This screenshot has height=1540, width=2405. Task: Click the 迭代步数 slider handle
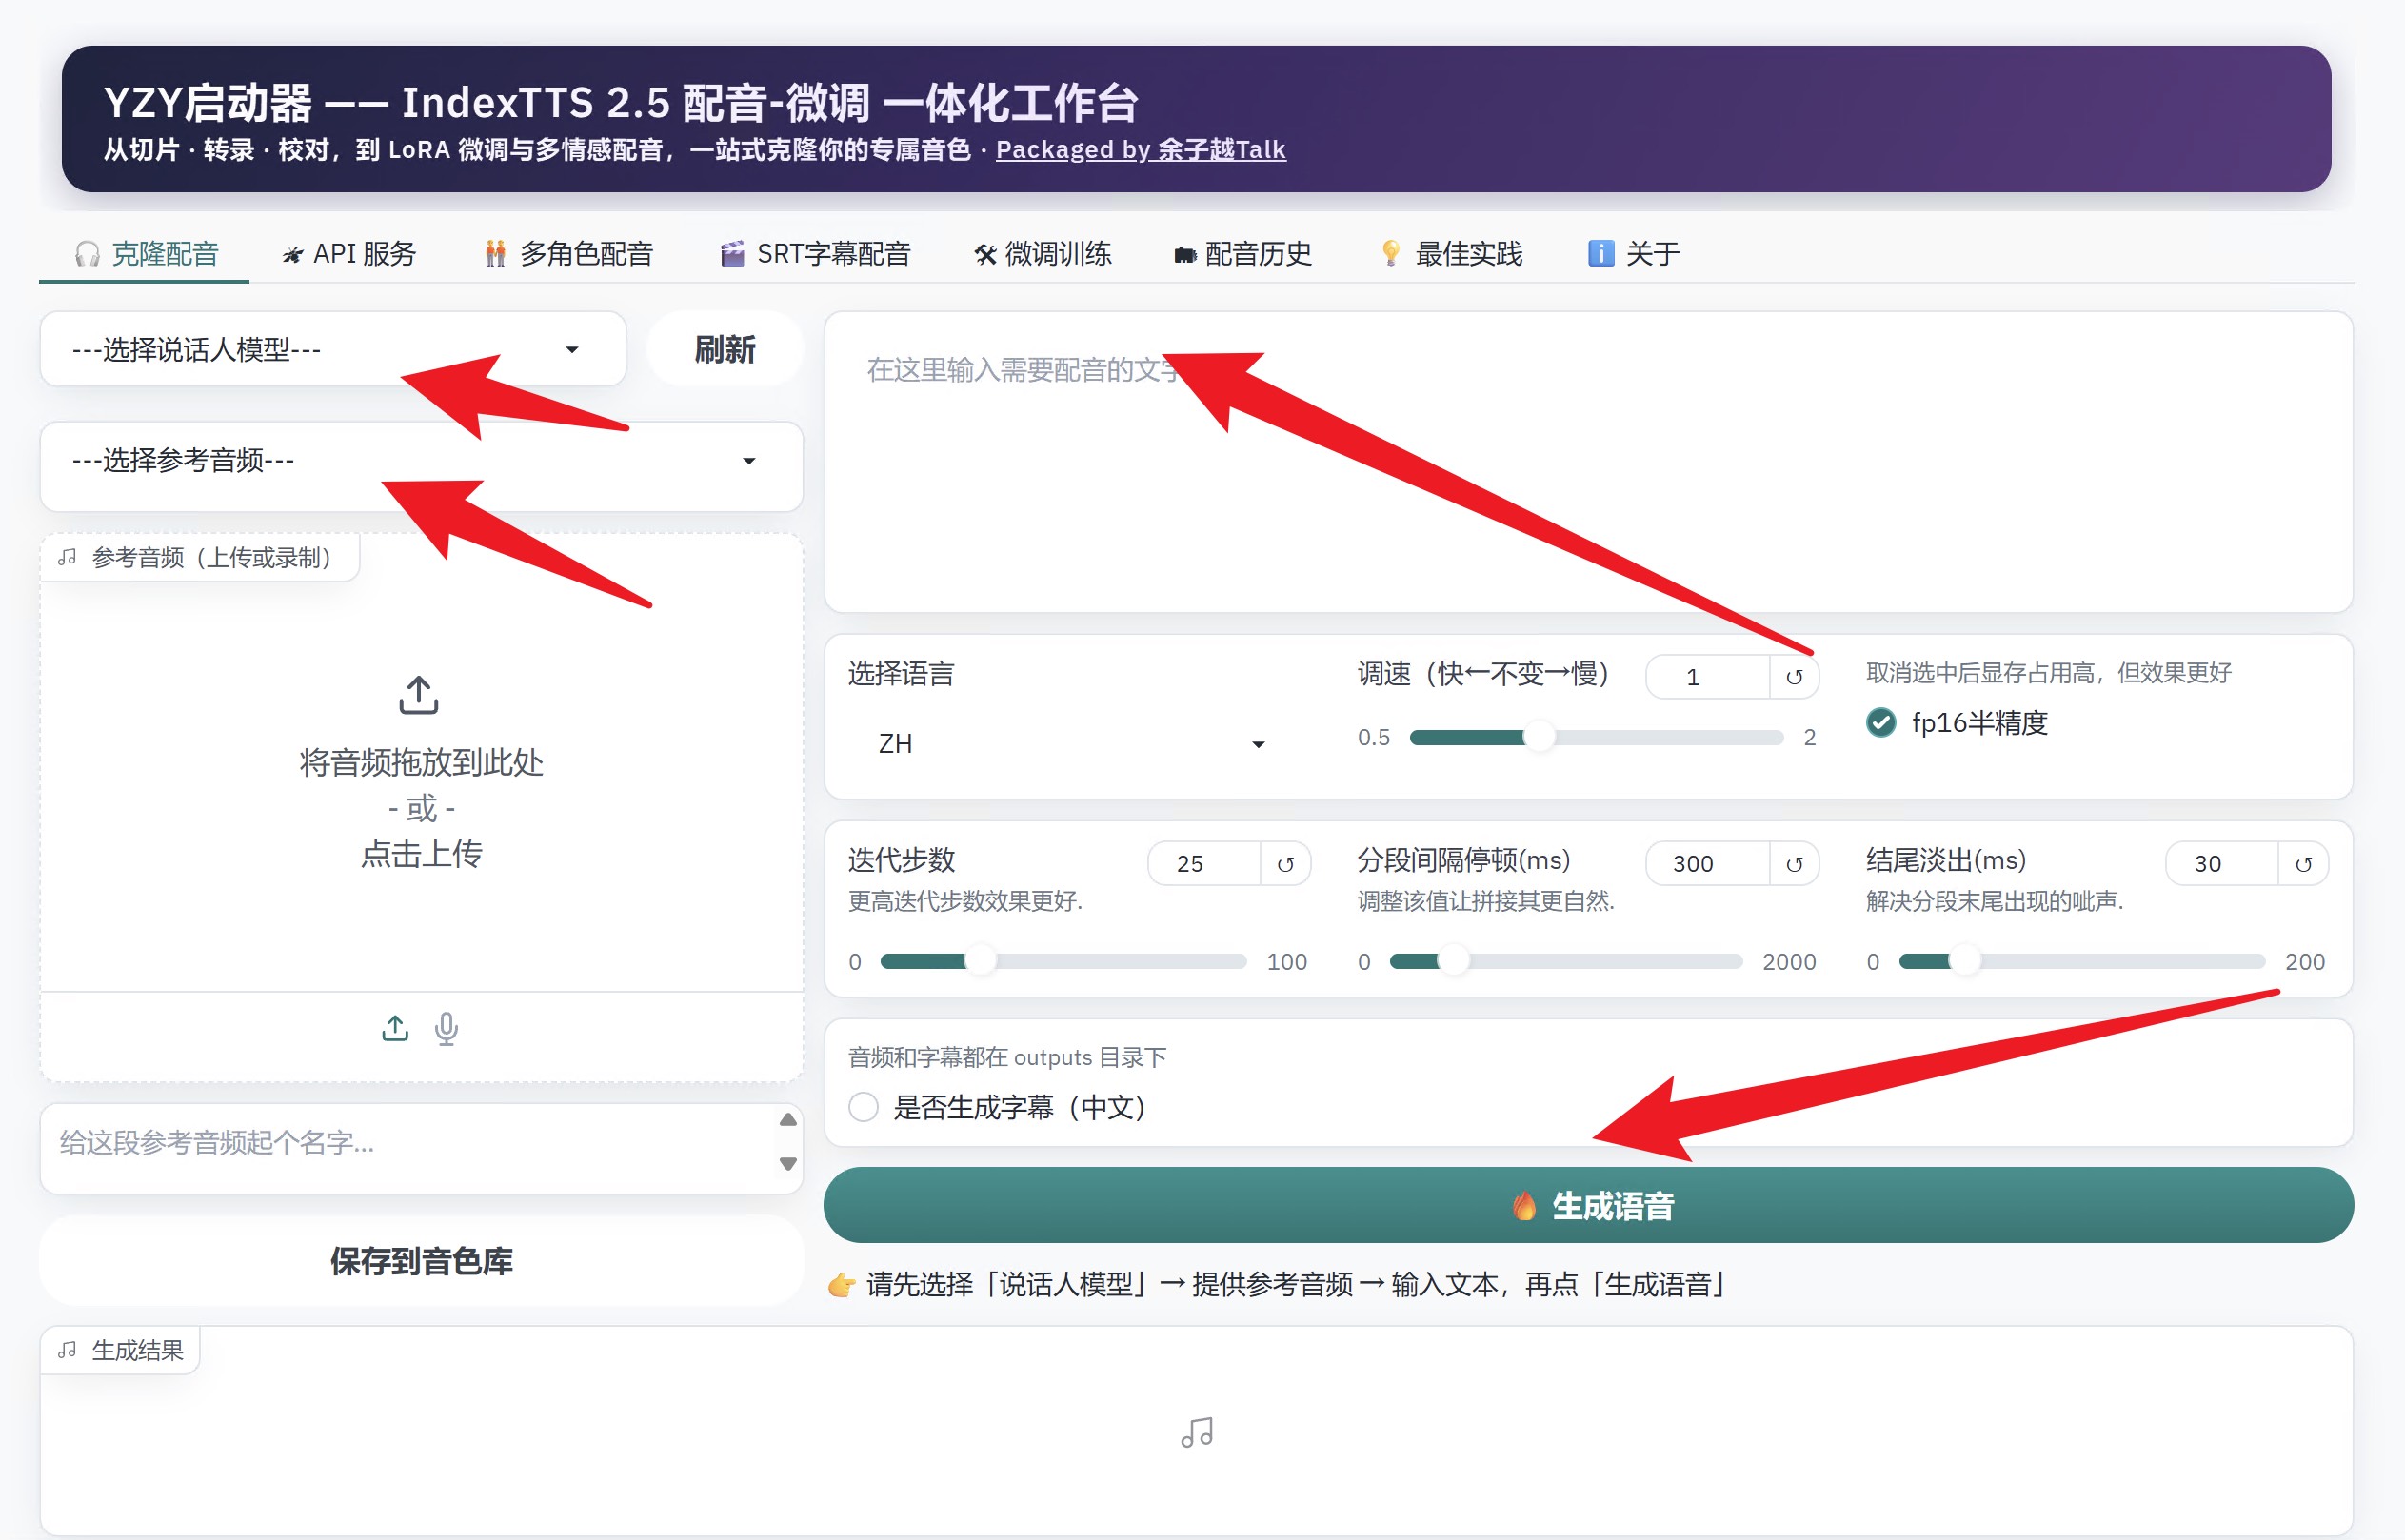[981, 962]
